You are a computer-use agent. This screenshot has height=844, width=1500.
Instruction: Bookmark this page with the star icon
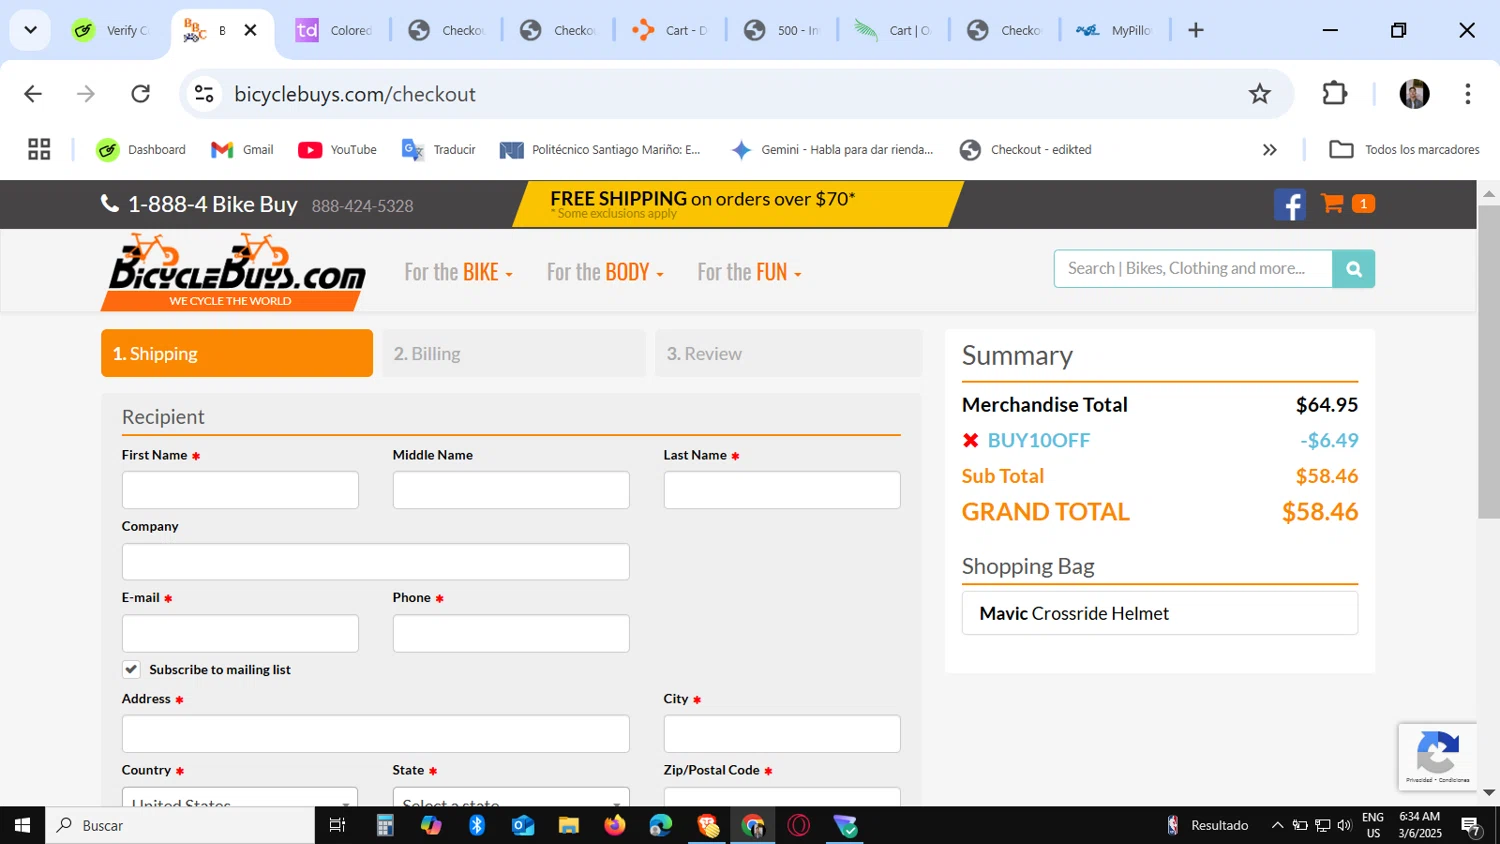point(1260,94)
